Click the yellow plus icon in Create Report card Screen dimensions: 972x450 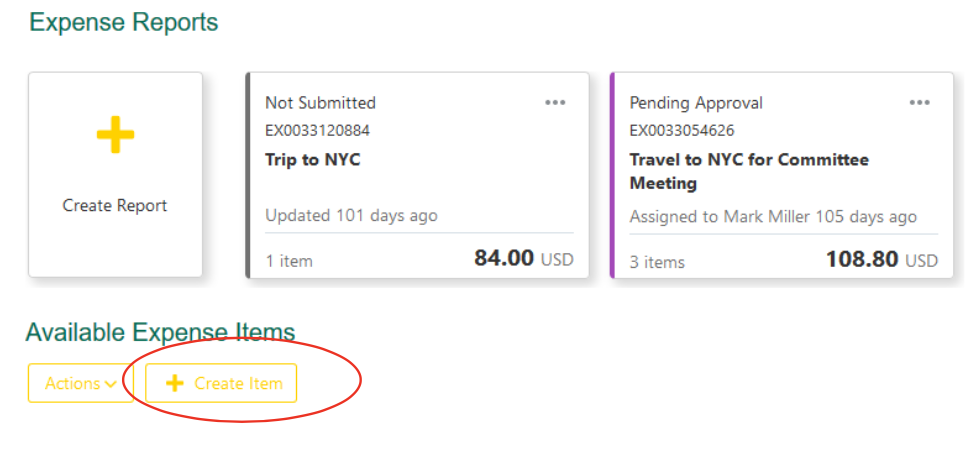[115, 134]
